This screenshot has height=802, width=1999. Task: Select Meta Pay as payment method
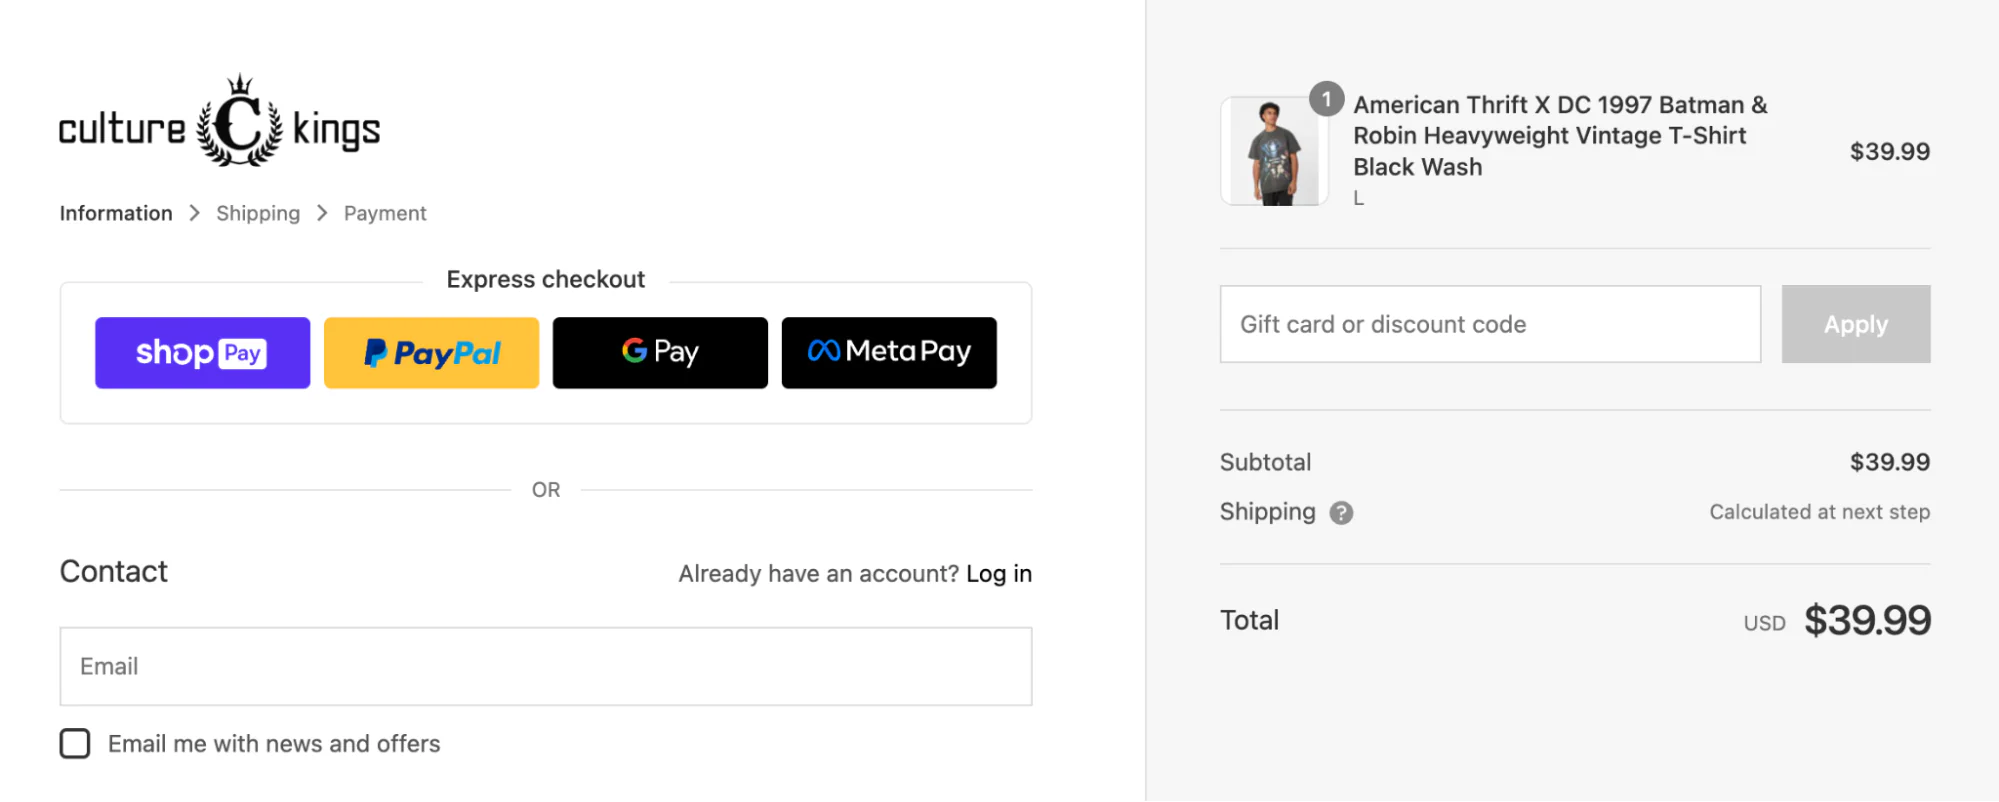pyautogui.click(x=888, y=352)
